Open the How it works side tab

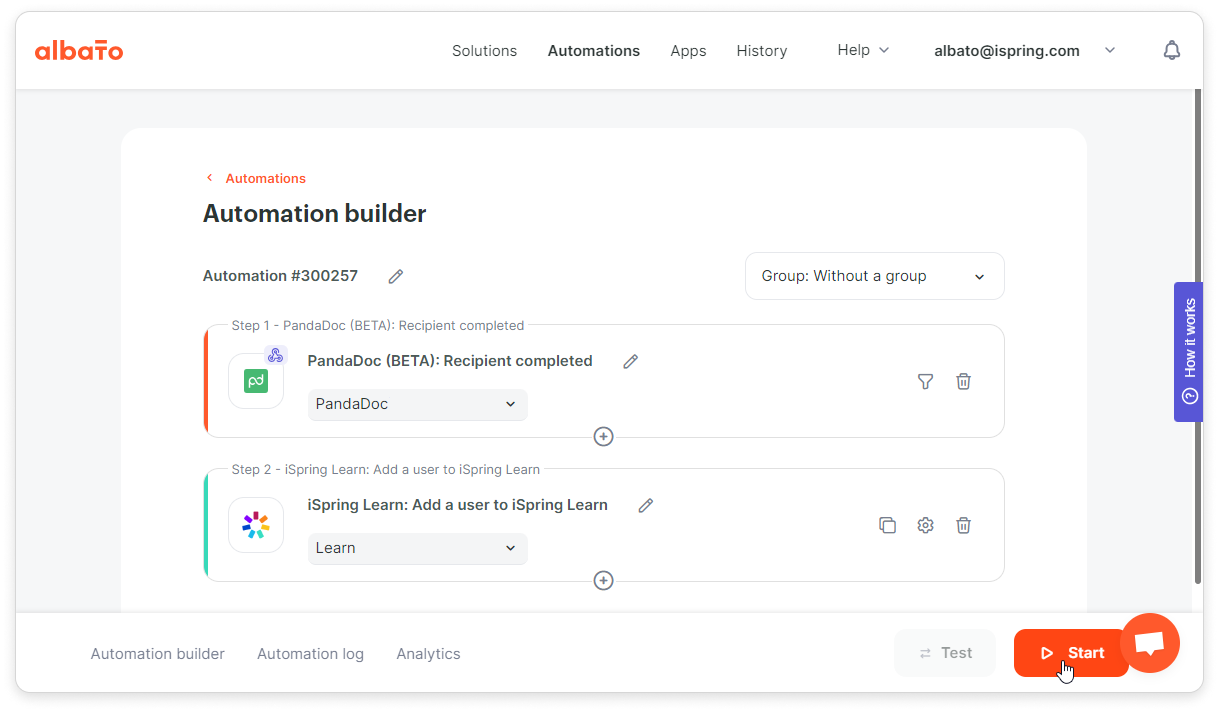(1189, 351)
